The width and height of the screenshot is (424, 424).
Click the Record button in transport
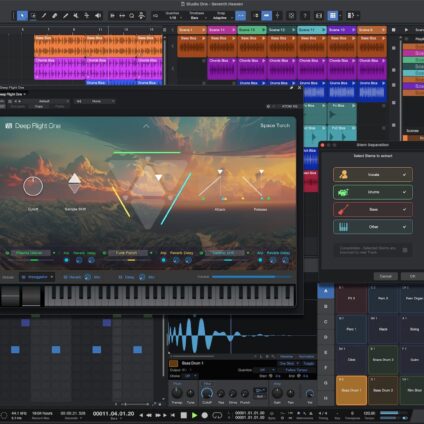(x=205, y=415)
